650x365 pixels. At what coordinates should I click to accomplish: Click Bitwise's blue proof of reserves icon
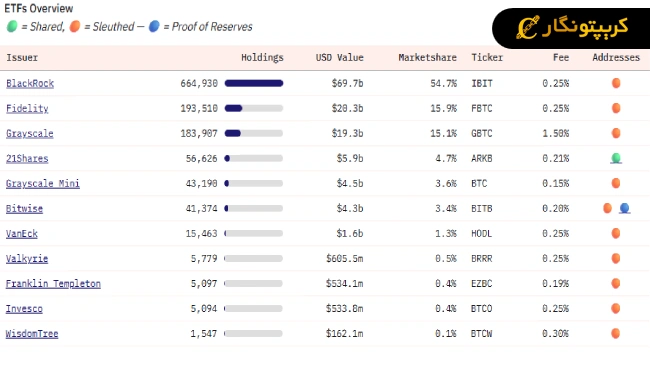624,208
